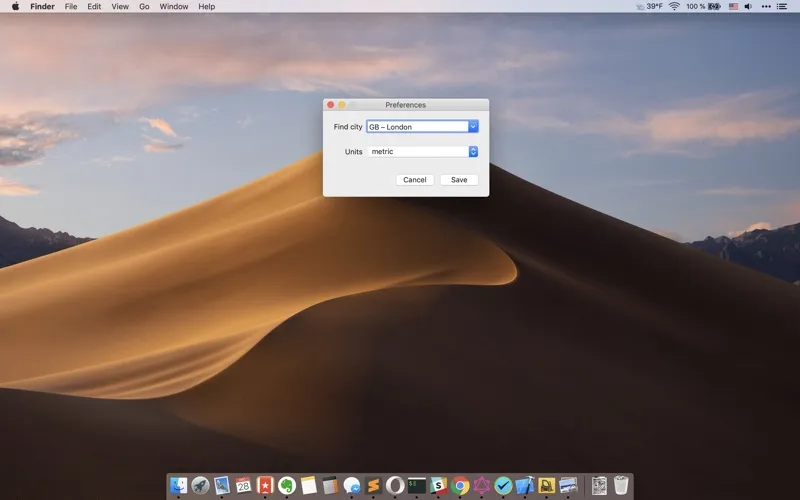800x500 pixels.
Task: Open the gray and orange notebook dock icon
Action: tap(330, 485)
